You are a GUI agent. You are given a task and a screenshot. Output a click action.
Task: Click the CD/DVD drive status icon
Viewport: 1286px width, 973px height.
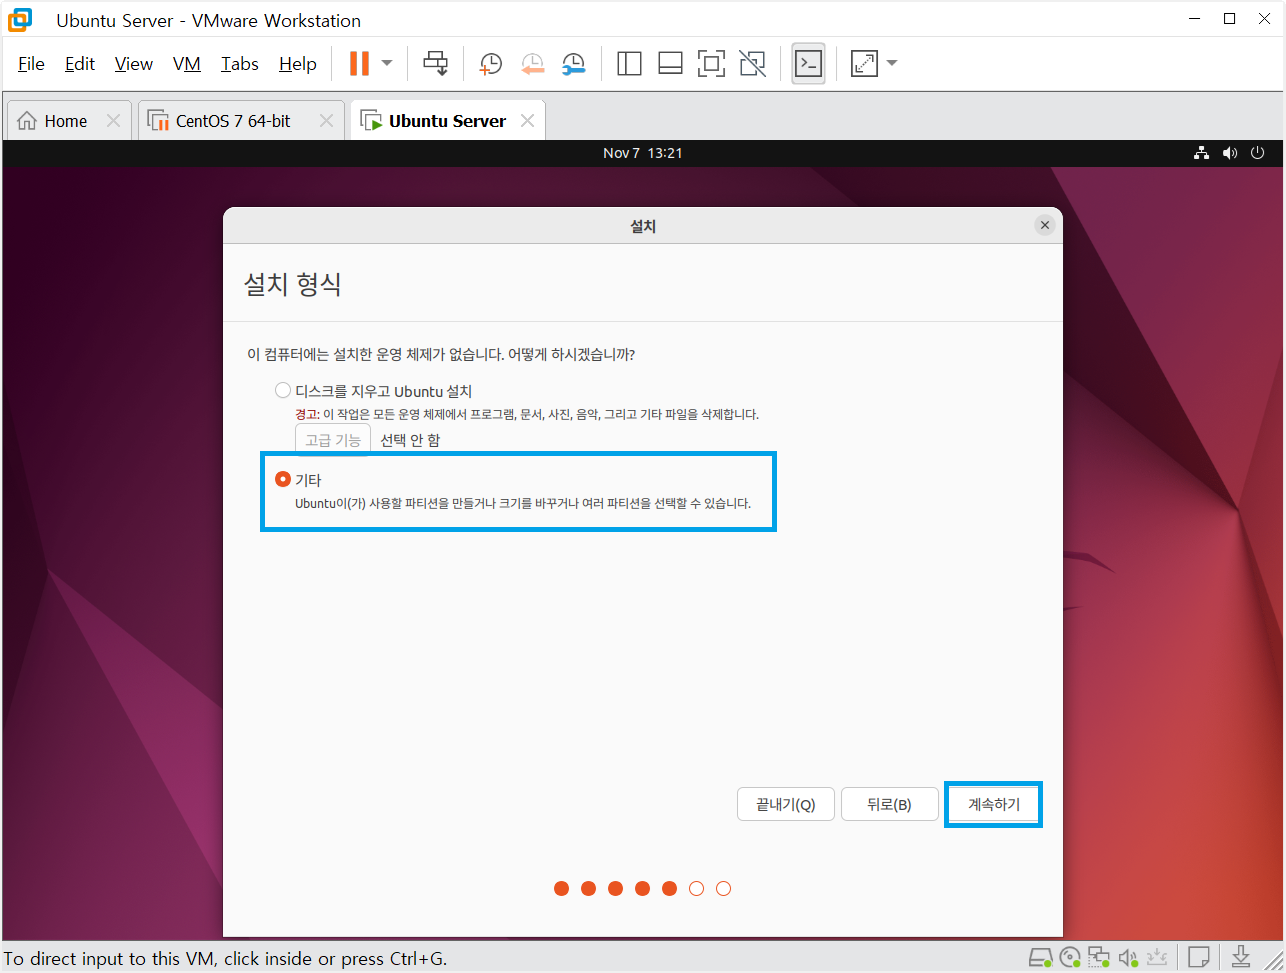[1071, 958]
